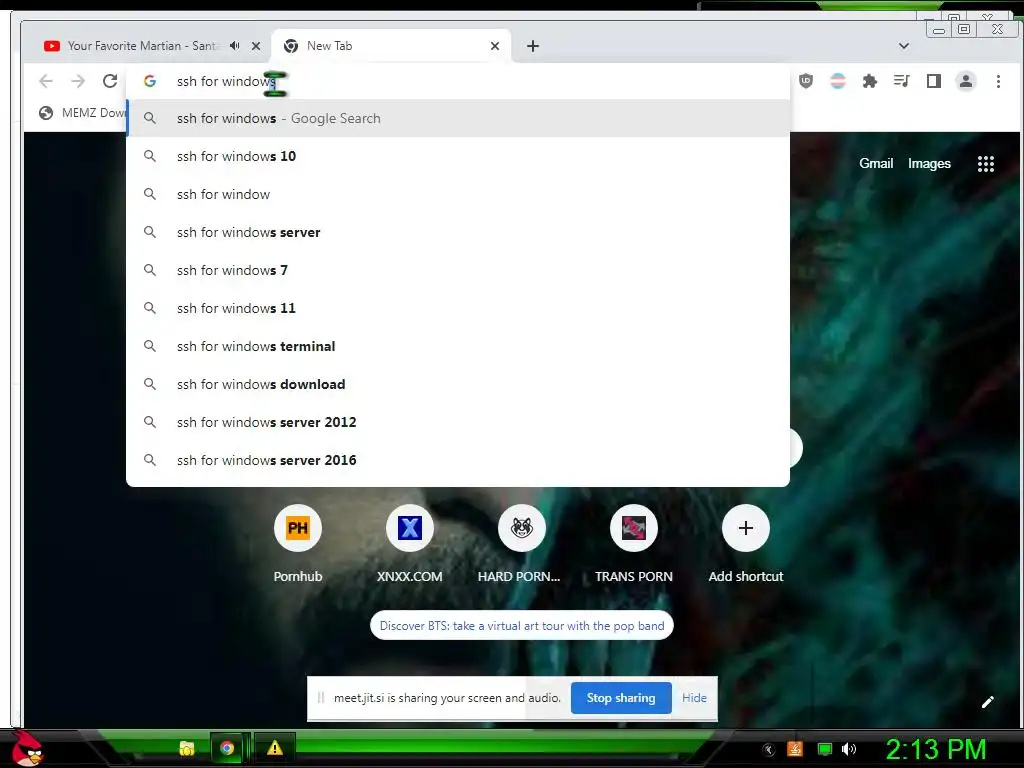Reload the page with the refresh icon
This screenshot has height=768, width=1024.
click(110, 81)
